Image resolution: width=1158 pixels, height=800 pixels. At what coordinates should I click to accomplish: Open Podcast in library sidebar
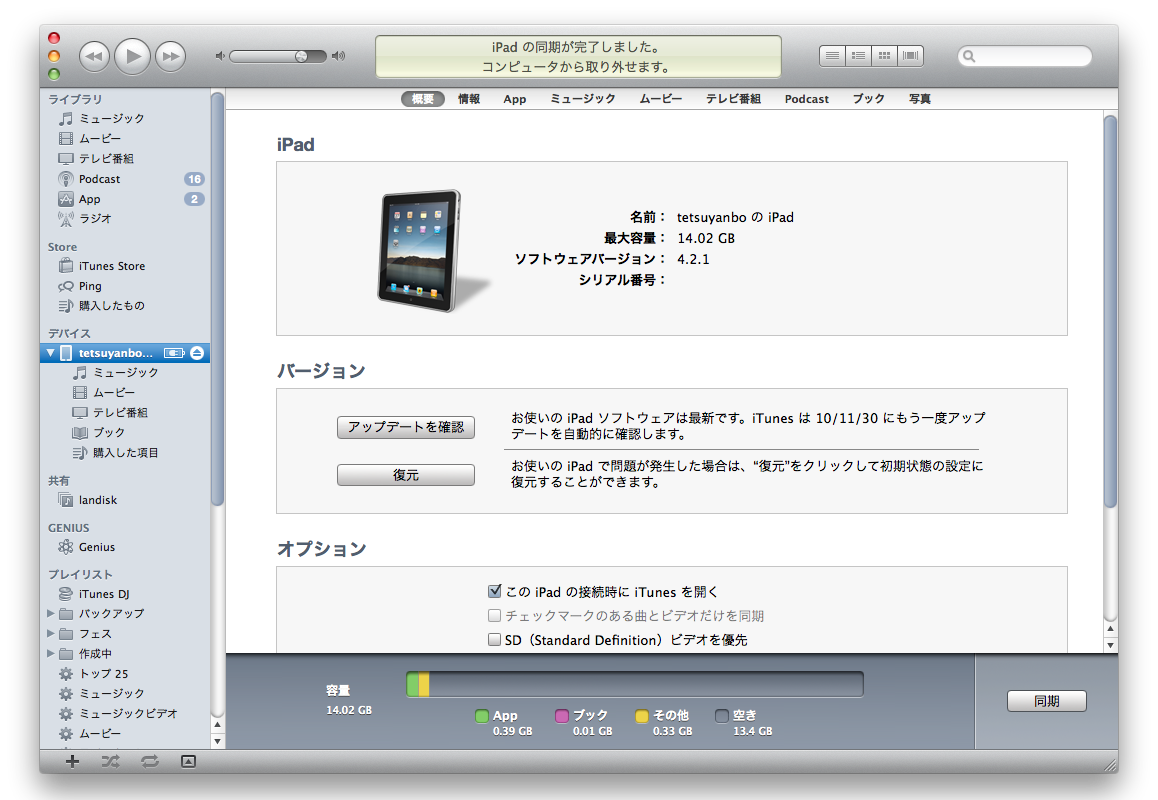pyautogui.click(x=125, y=179)
